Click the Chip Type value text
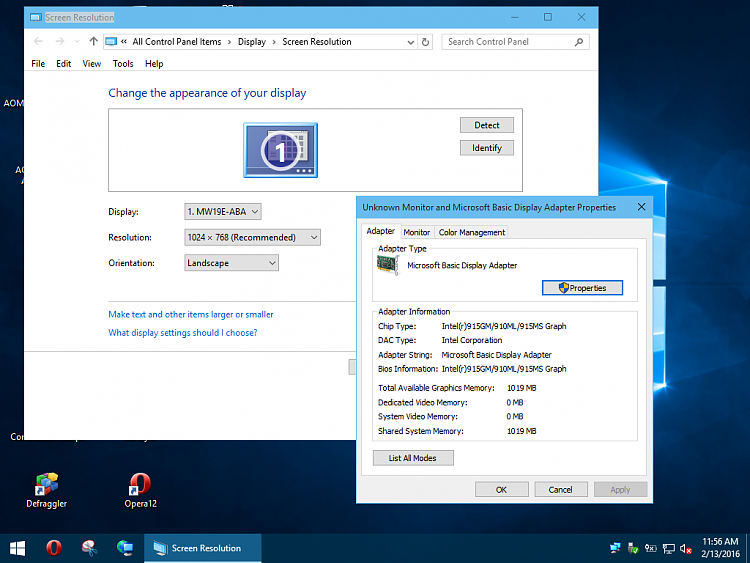The image size is (750, 563). click(504, 326)
